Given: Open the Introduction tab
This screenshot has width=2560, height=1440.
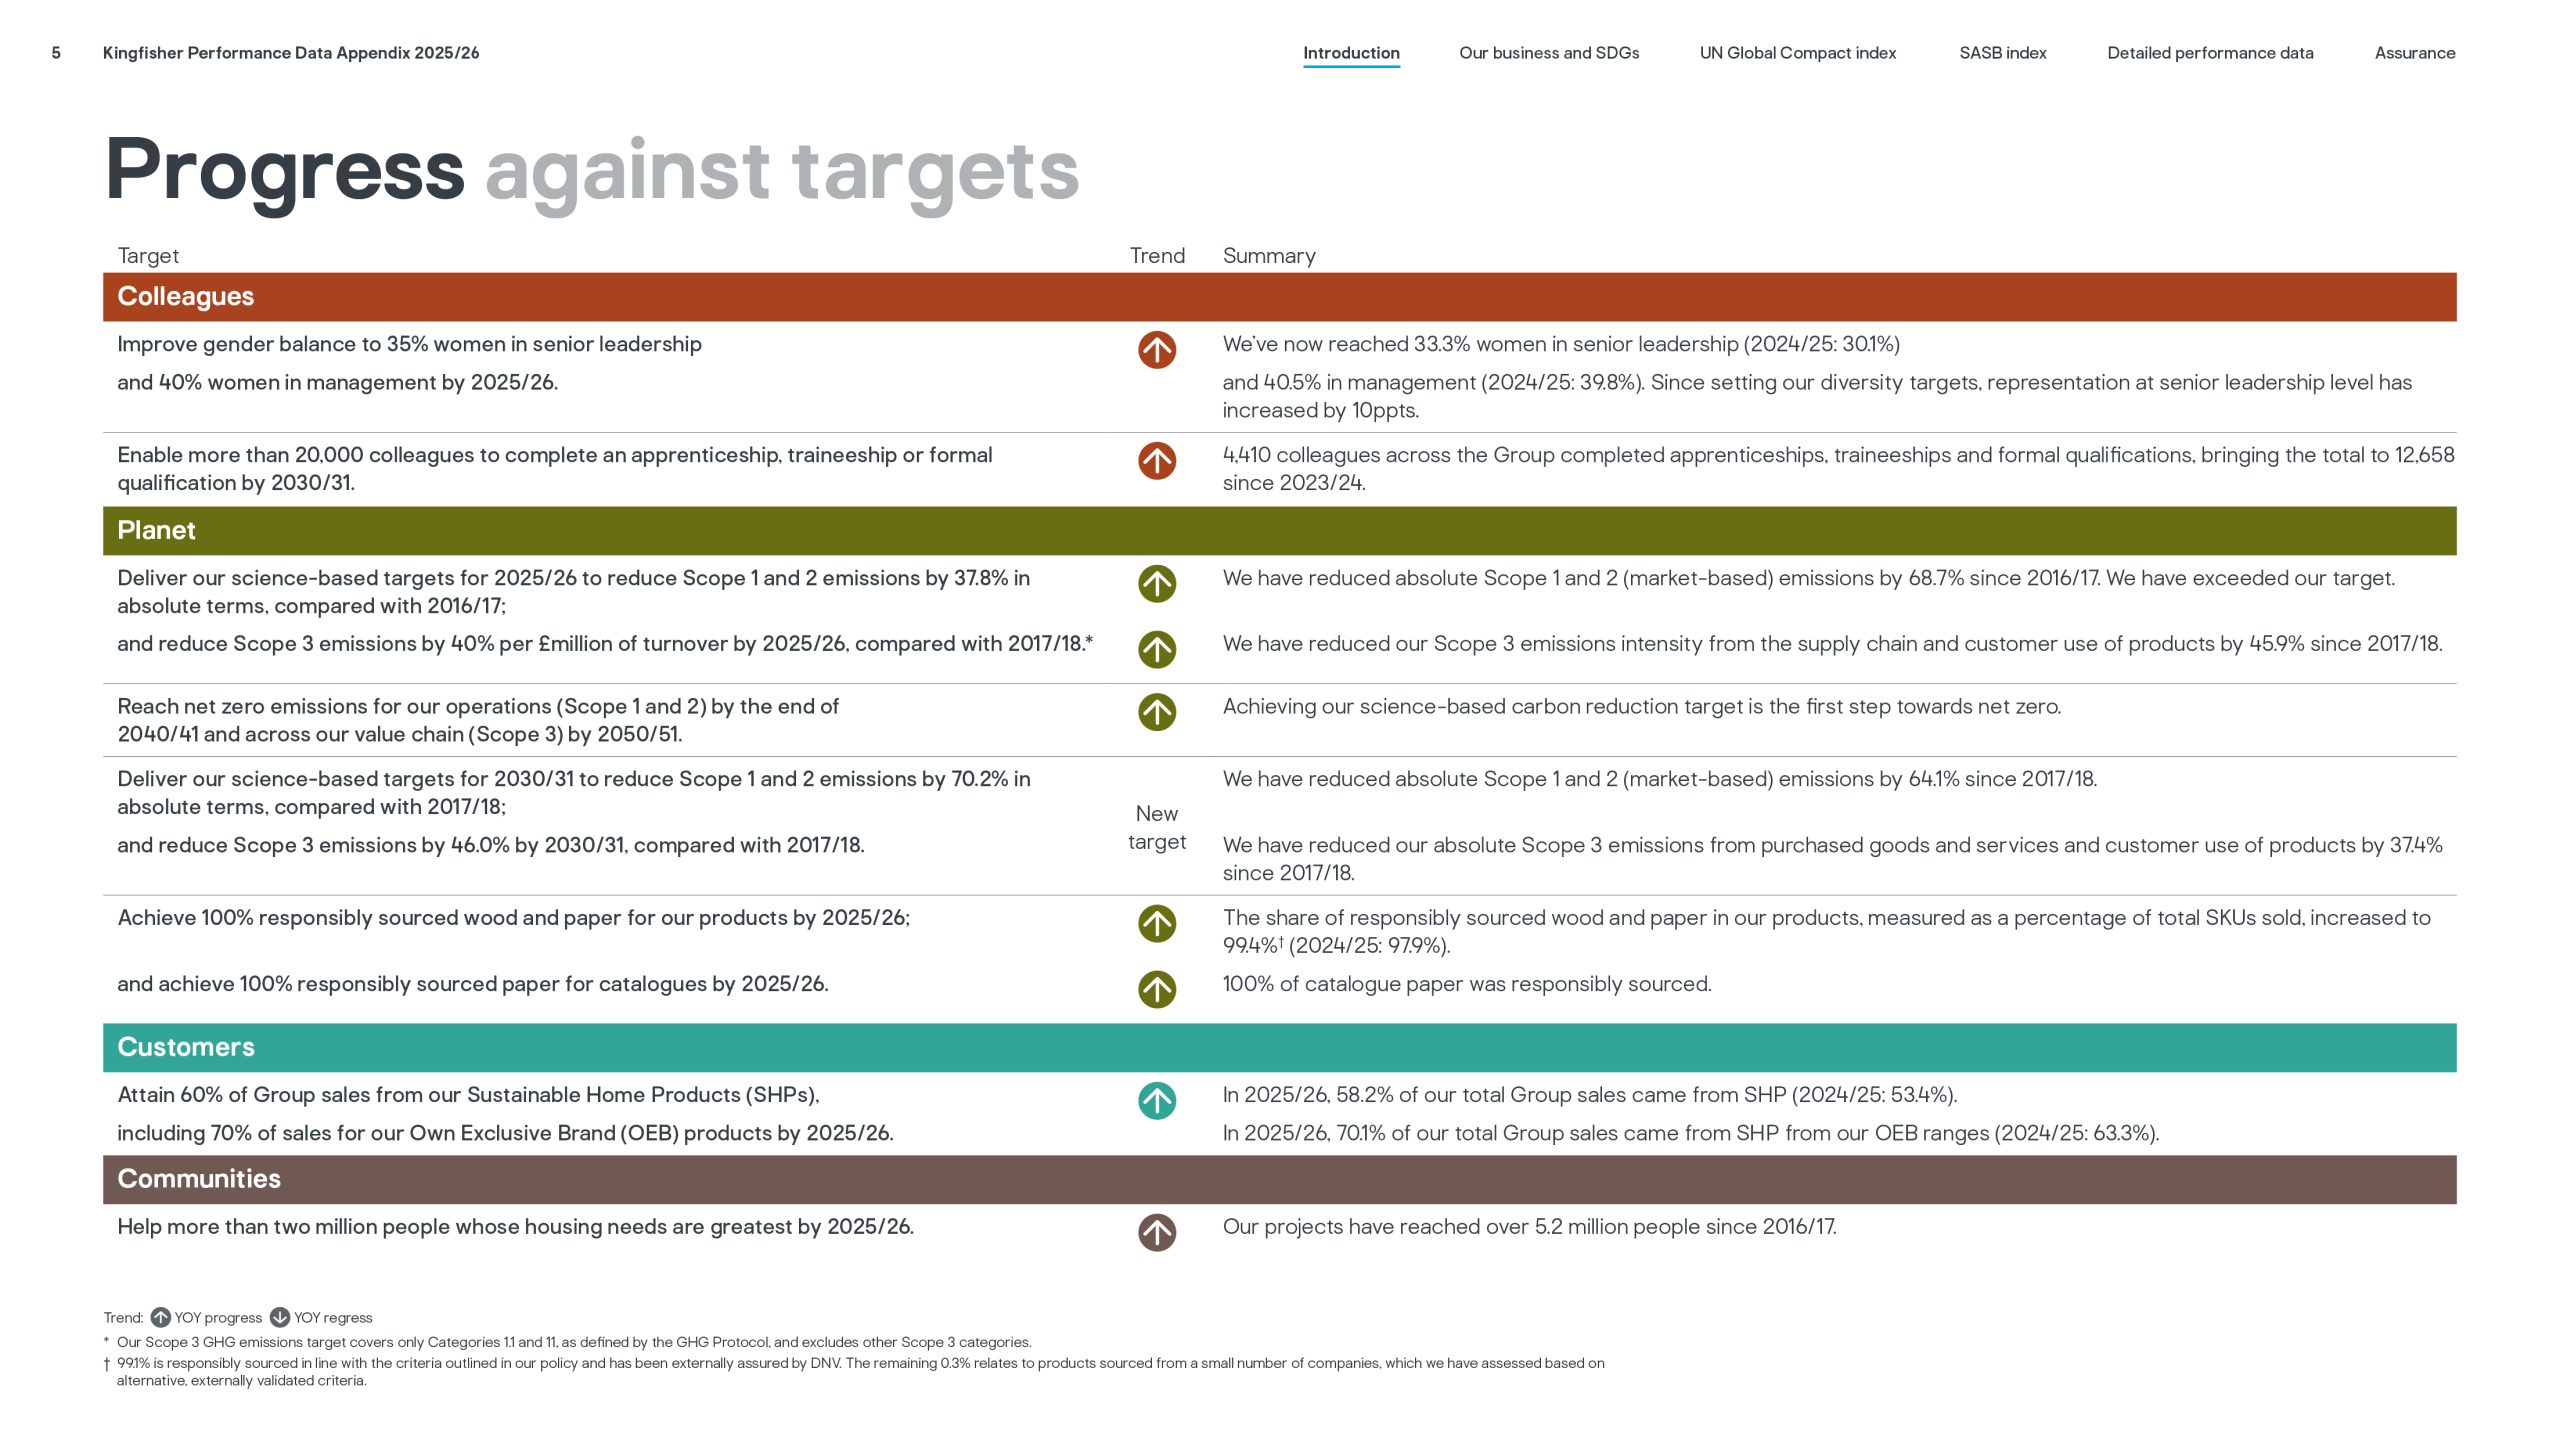Looking at the screenshot, I should [x=1351, y=53].
